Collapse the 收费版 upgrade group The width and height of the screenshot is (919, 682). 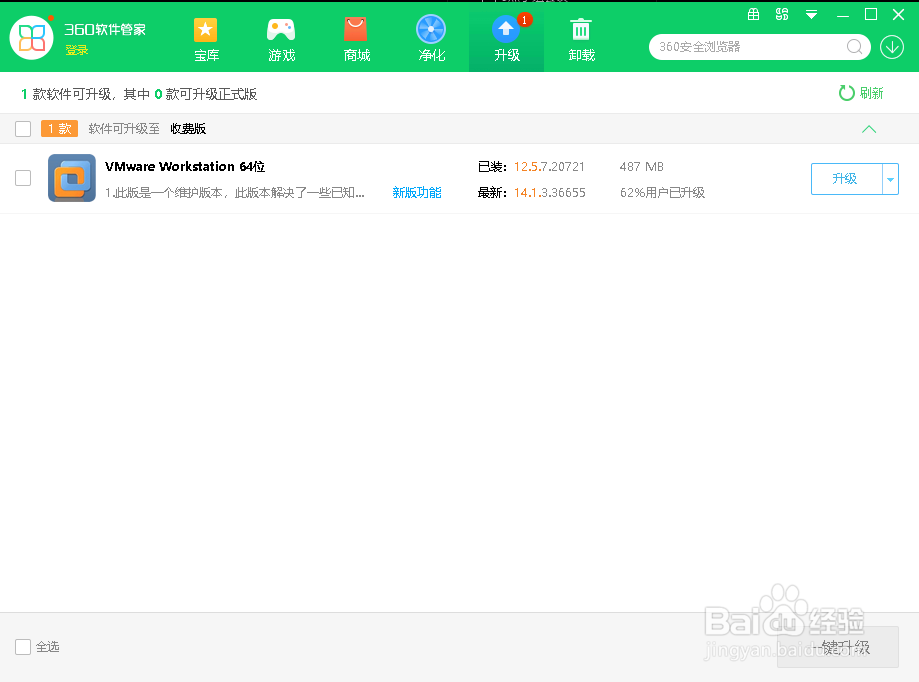click(x=869, y=129)
